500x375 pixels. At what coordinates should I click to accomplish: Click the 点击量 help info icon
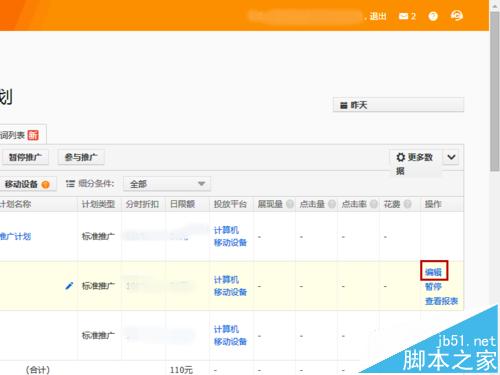coord(332,204)
